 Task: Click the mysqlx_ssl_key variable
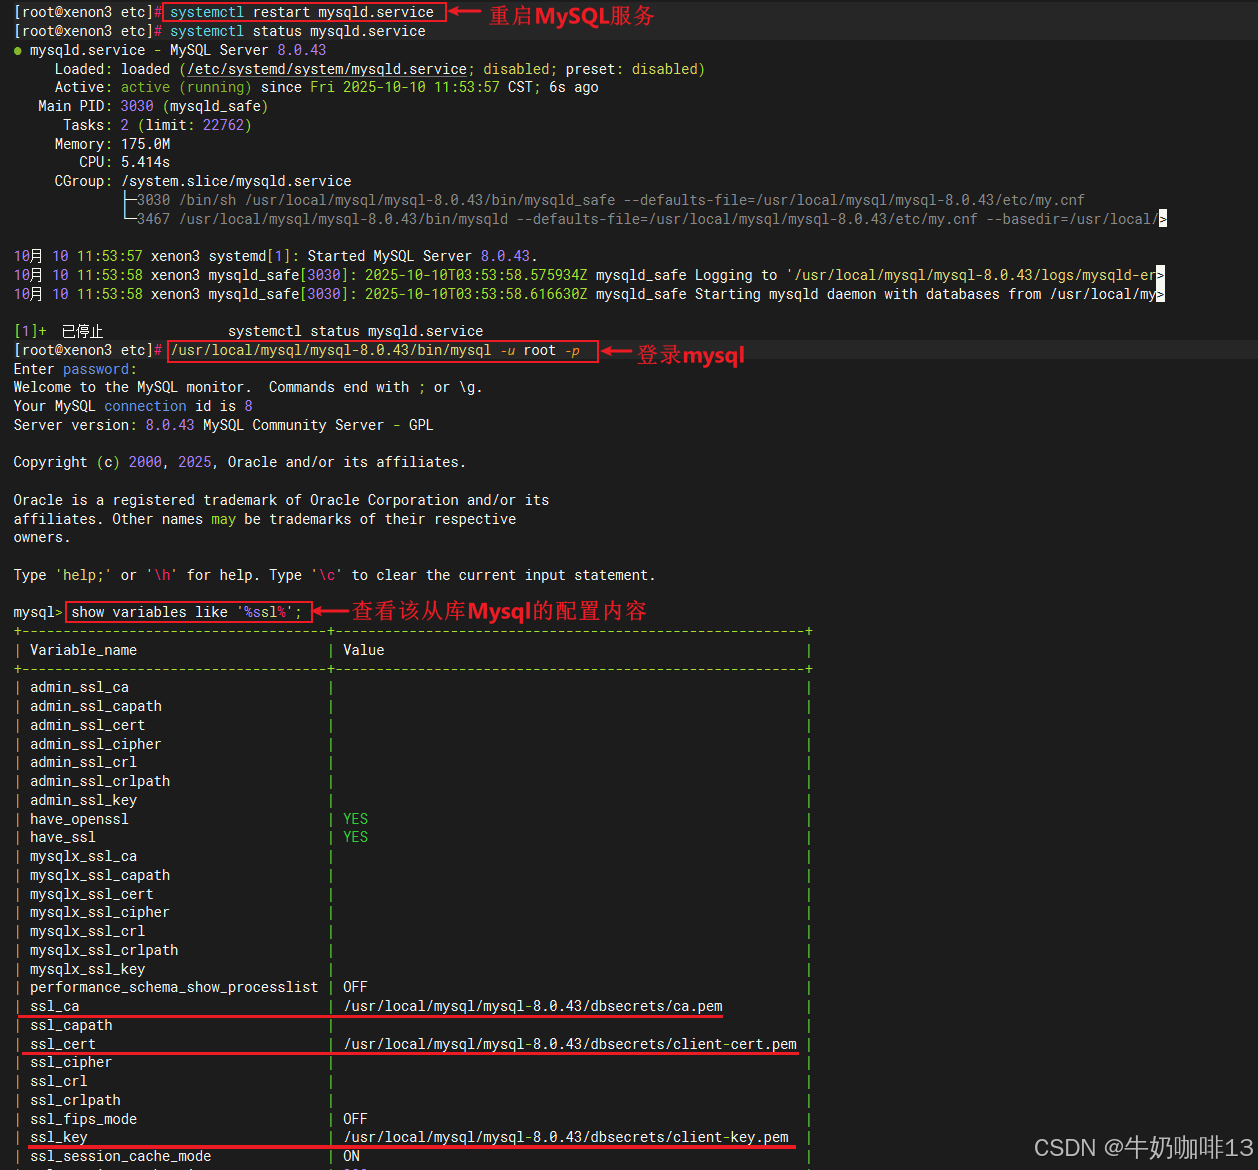(x=87, y=969)
